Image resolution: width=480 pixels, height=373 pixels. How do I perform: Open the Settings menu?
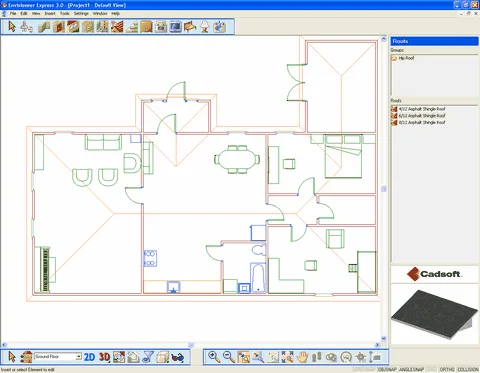81,13
